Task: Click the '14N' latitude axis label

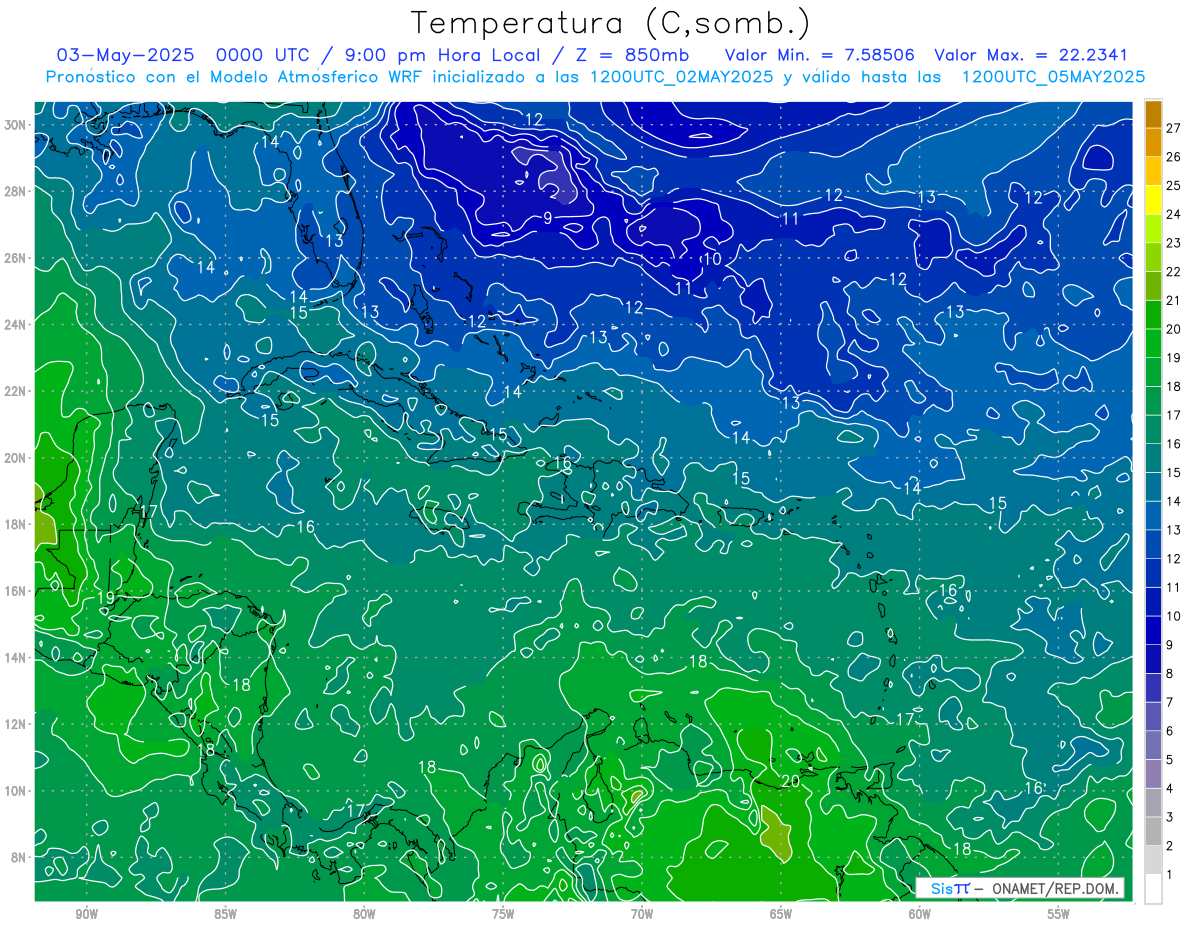Action: click(x=17, y=658)
